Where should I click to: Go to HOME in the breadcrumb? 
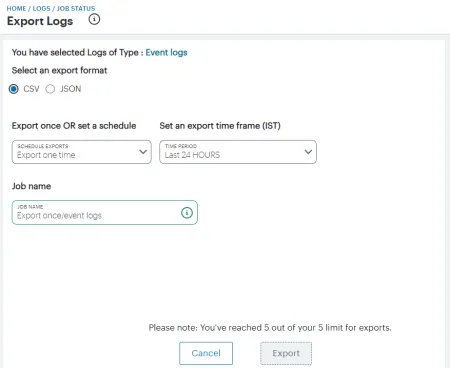pos(16,8)
